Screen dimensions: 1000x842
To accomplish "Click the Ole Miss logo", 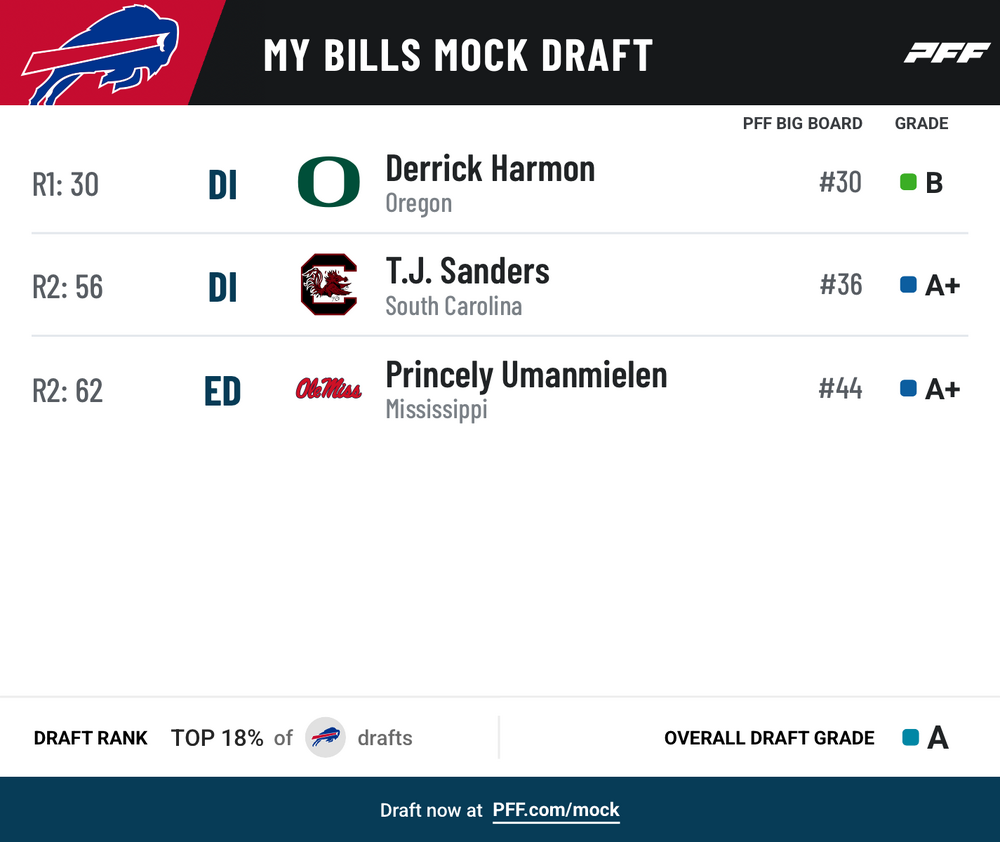I will coord(328,388).
